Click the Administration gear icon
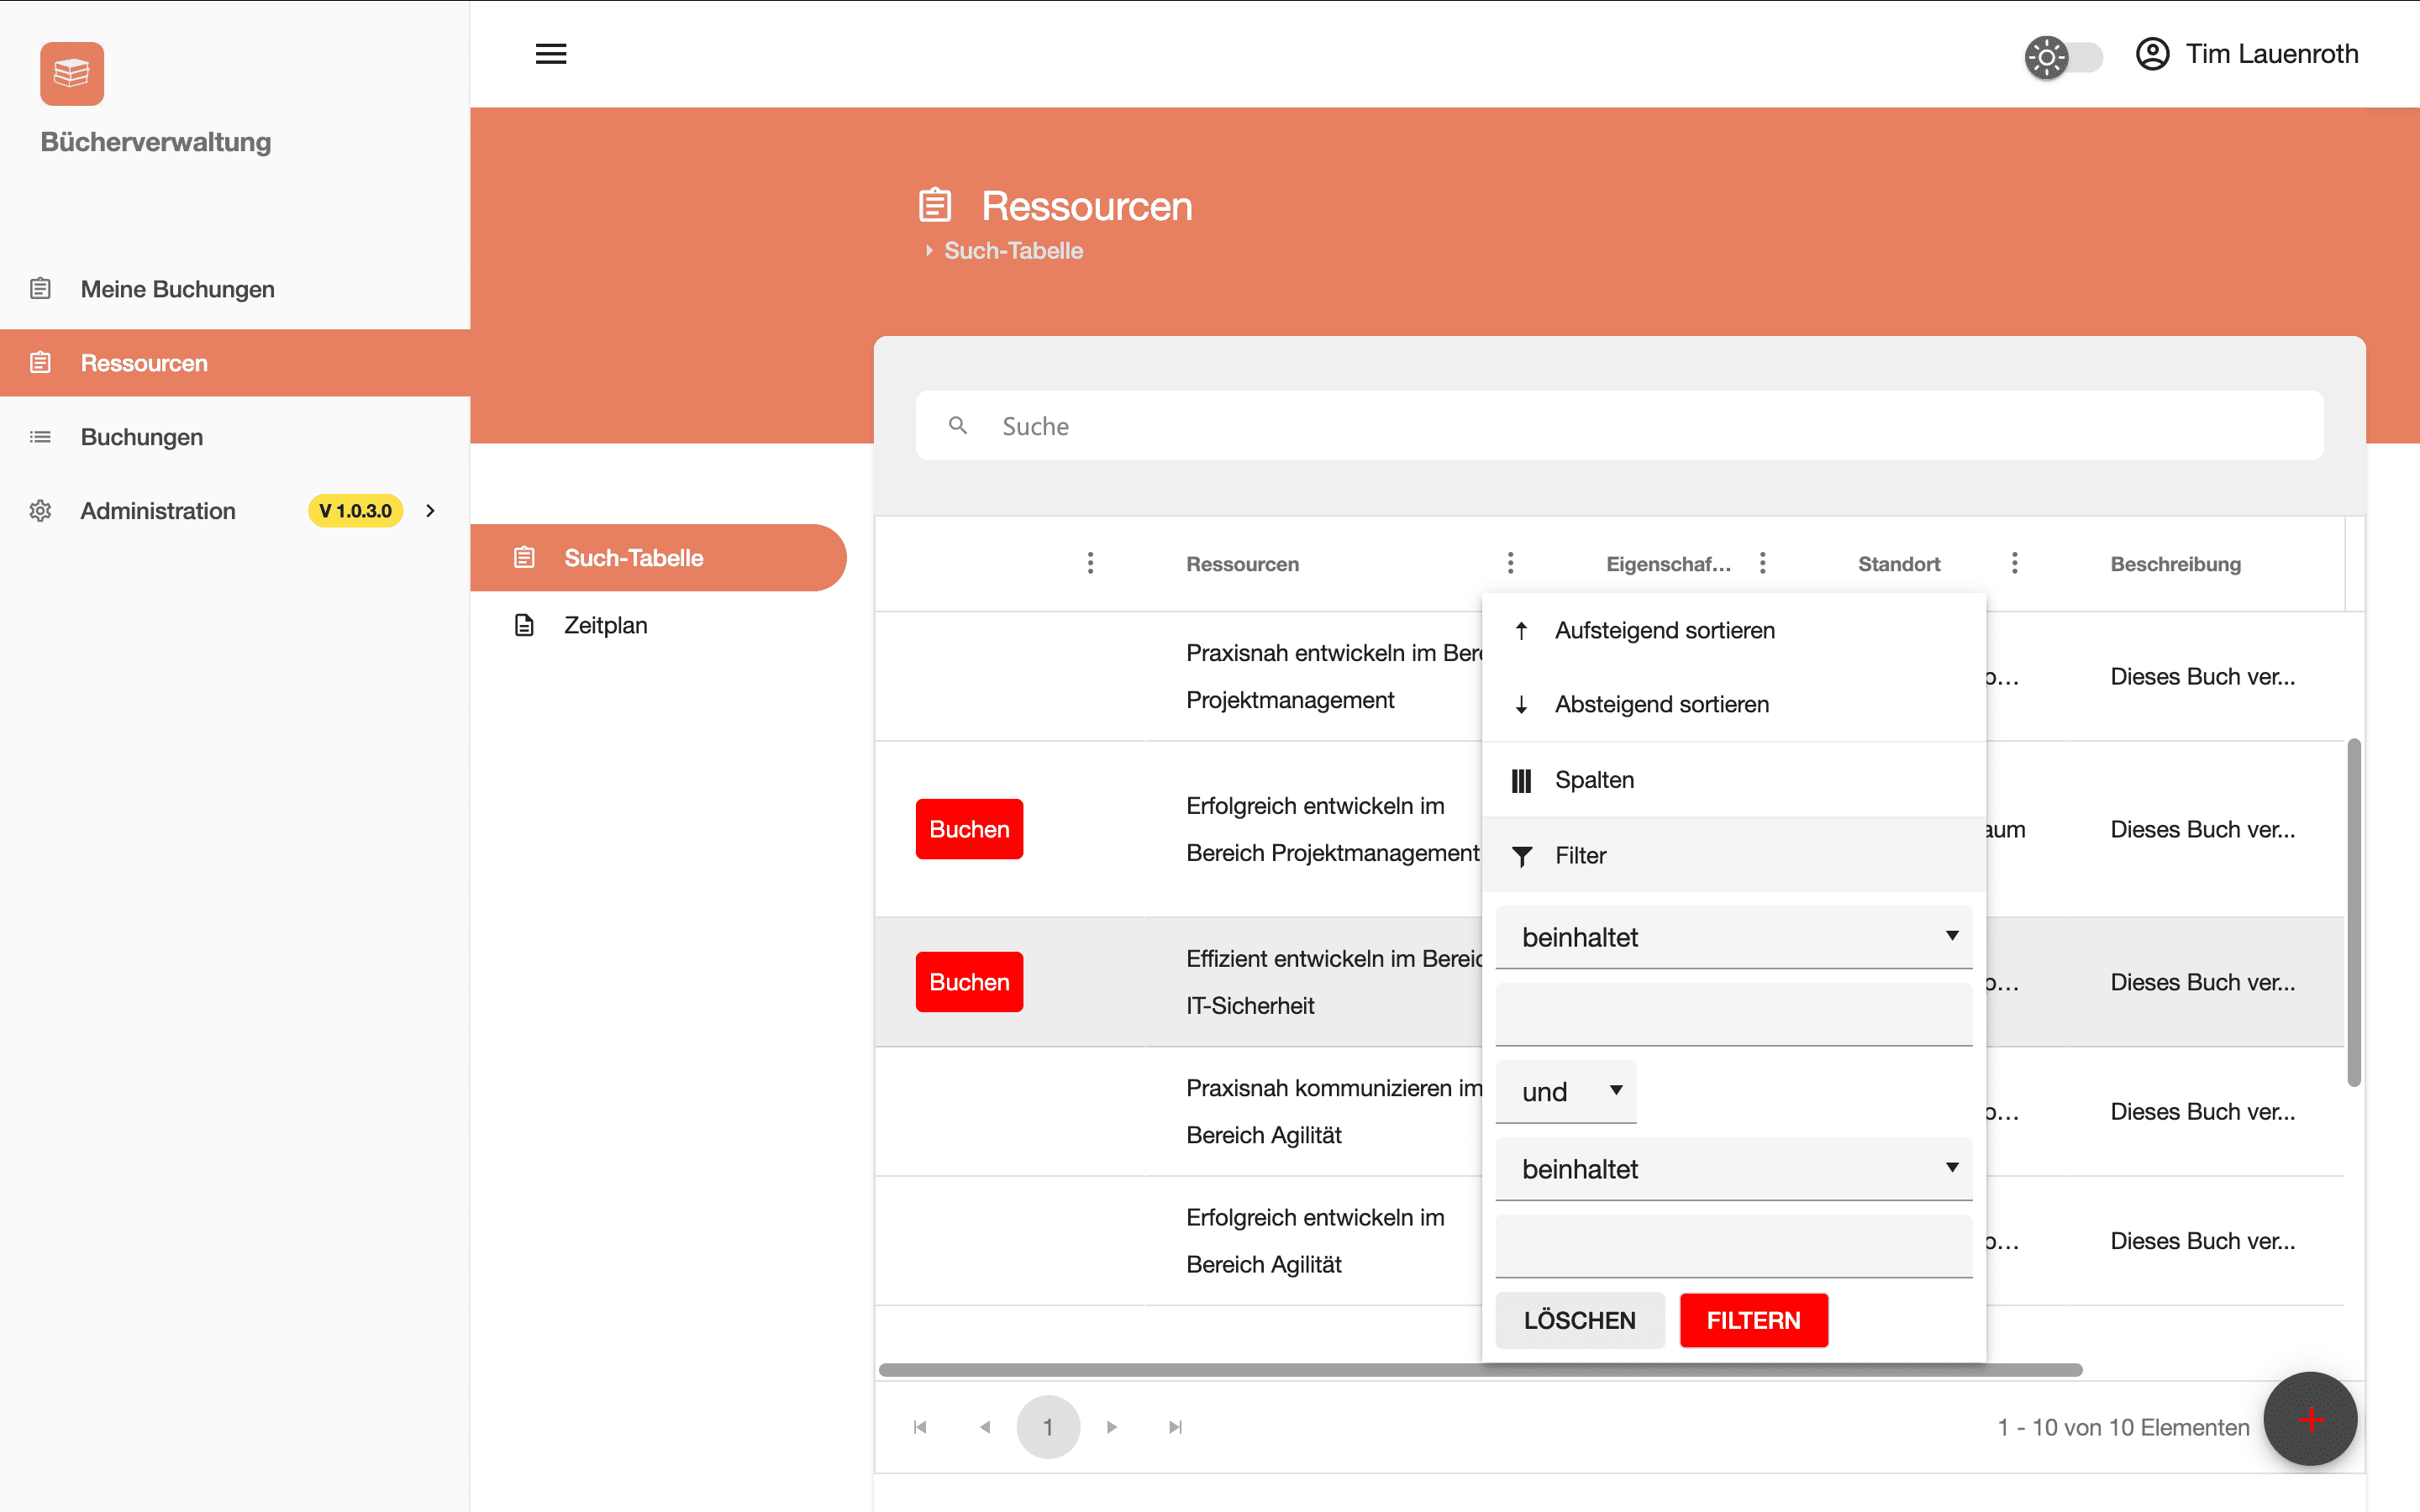This screenshot has height=1512, width=2420. tap(40, 511)
